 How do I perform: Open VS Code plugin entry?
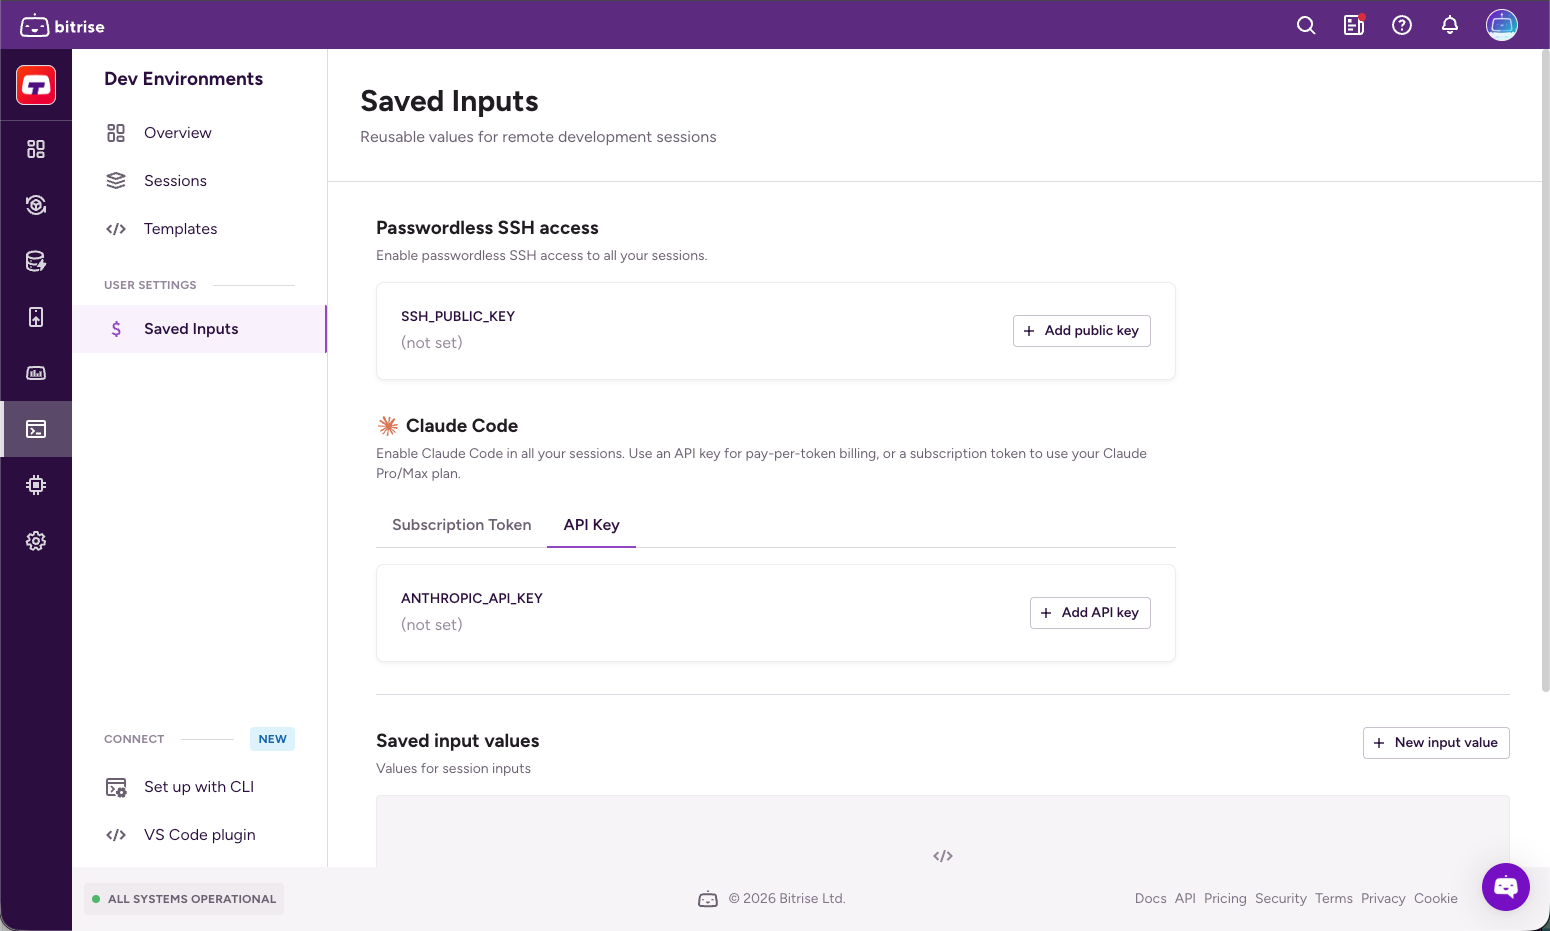pyautogui.click(x=199, y=835)
